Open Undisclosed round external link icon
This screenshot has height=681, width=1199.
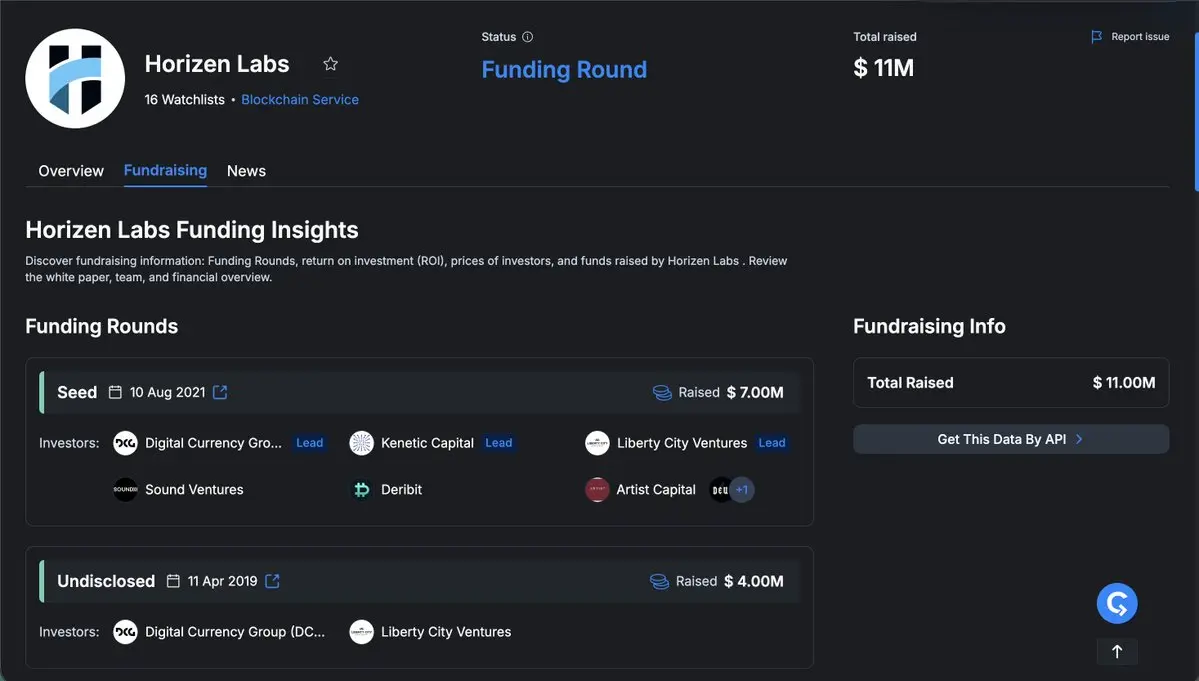tap(272, 581)
